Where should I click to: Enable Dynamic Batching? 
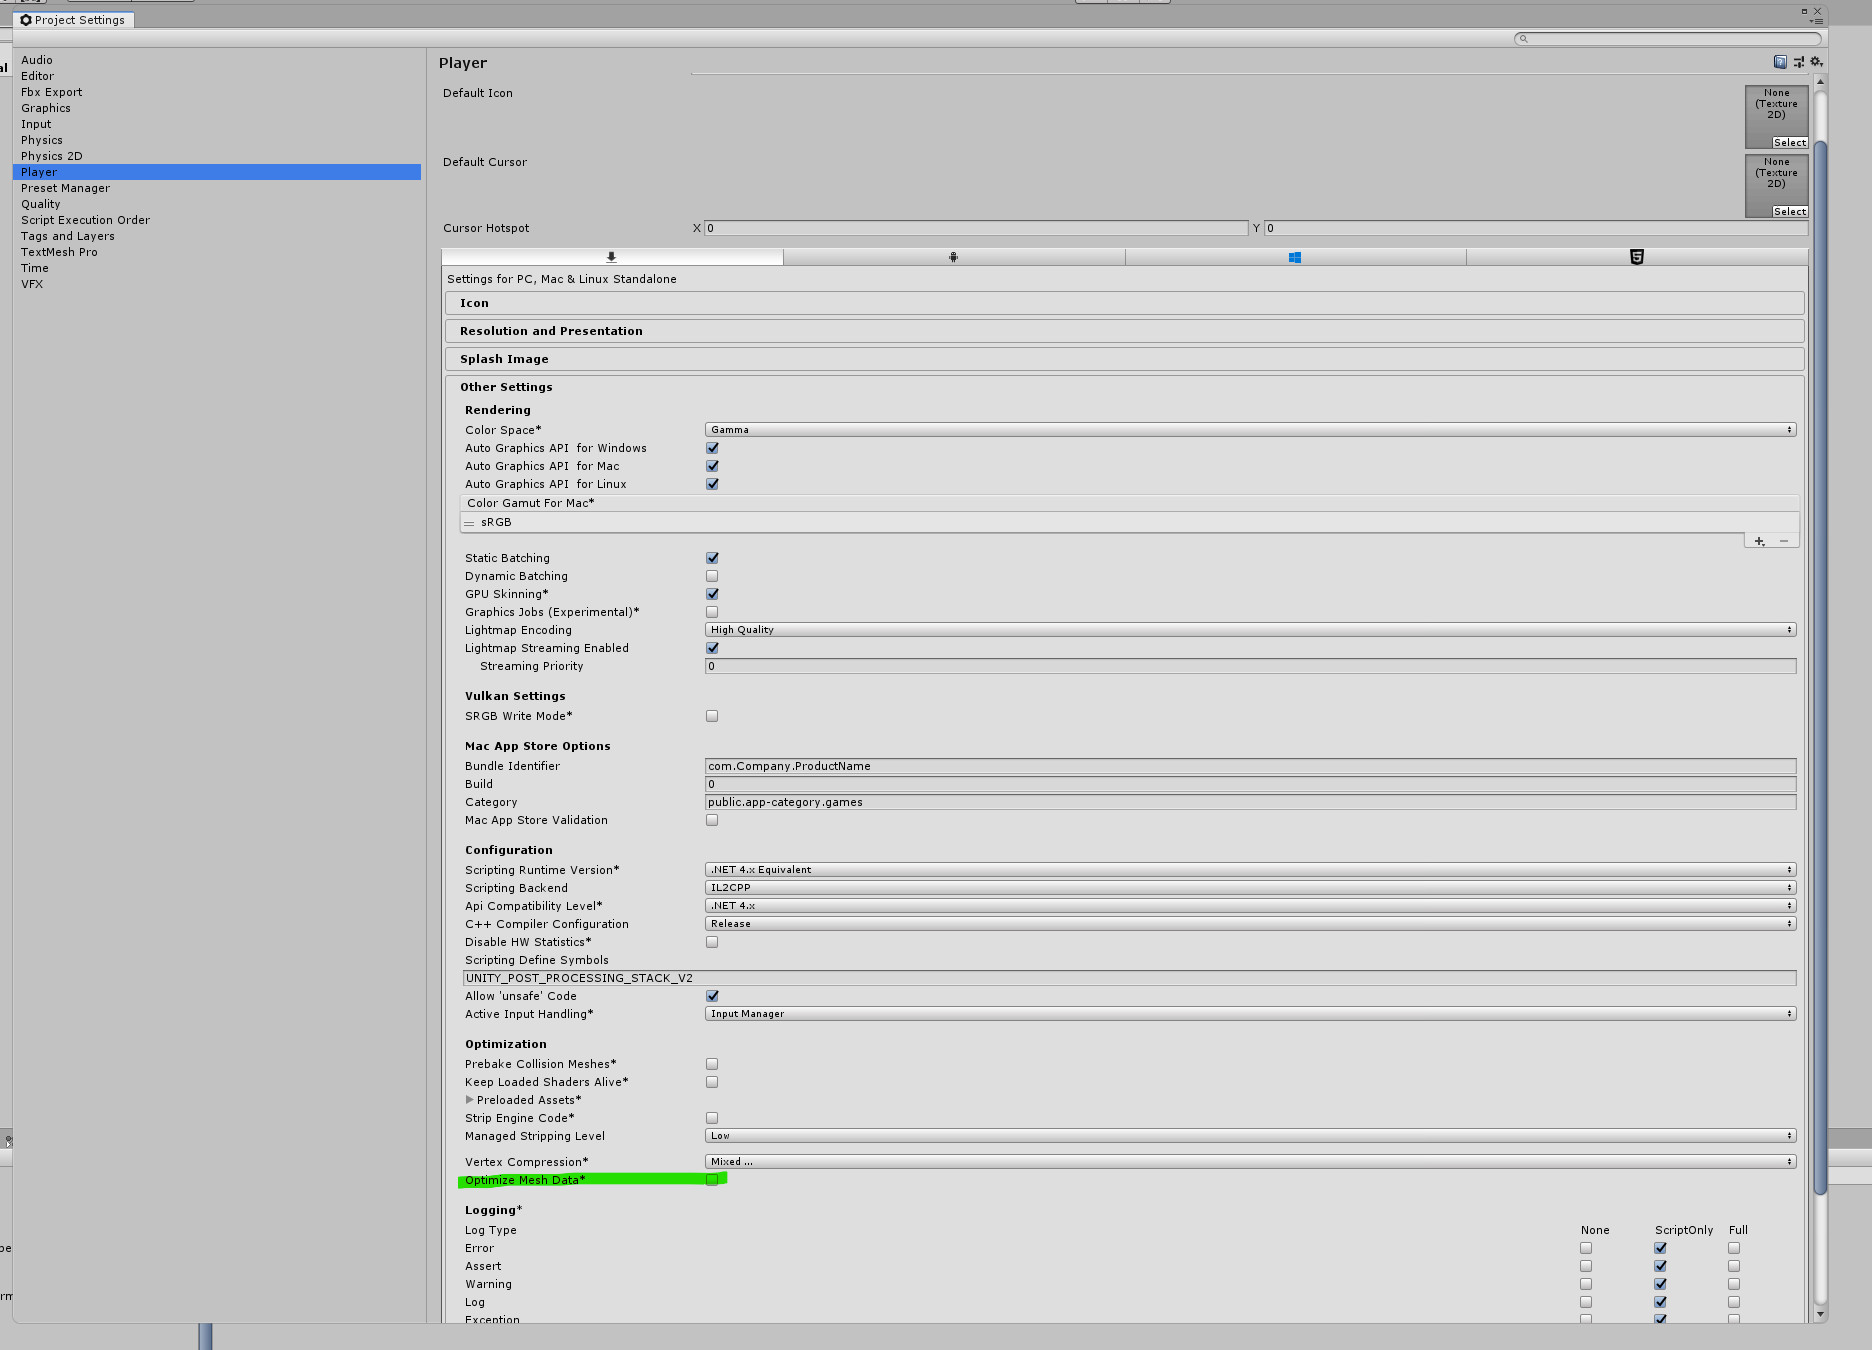tap(711, 575)
